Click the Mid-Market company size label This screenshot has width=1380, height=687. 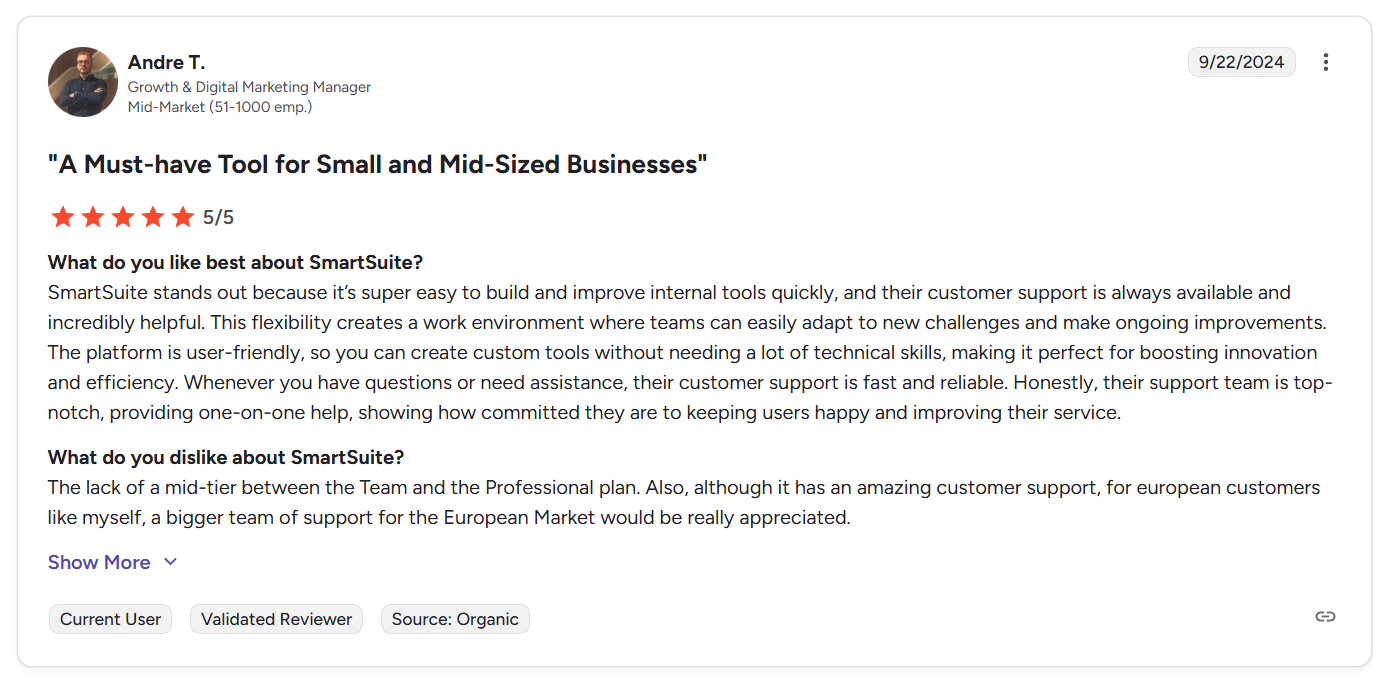(x=220, y=106)
